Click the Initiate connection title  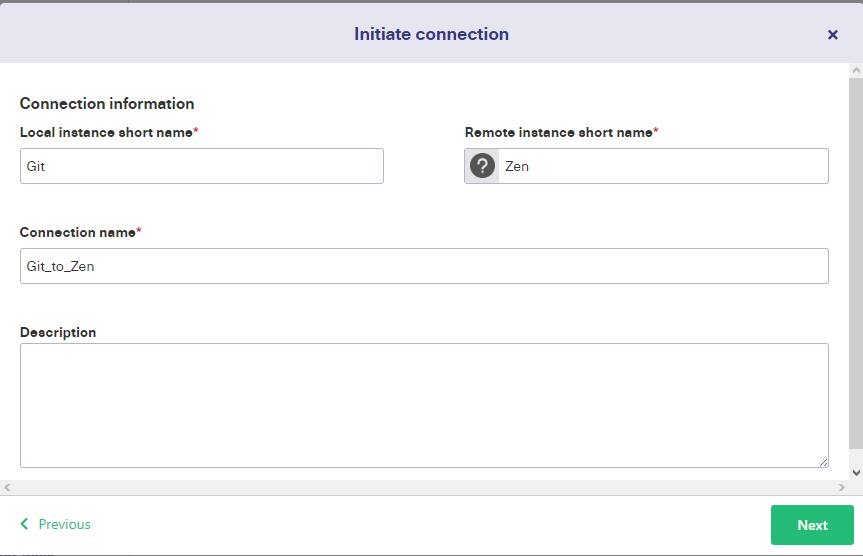pos(432,34)
